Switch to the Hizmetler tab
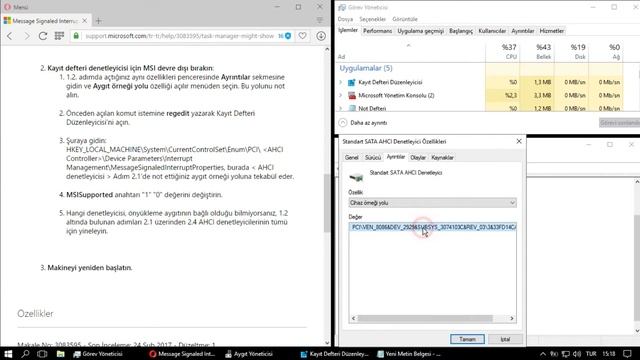Viewport: 640px width, 360px height. coord(551,31)
